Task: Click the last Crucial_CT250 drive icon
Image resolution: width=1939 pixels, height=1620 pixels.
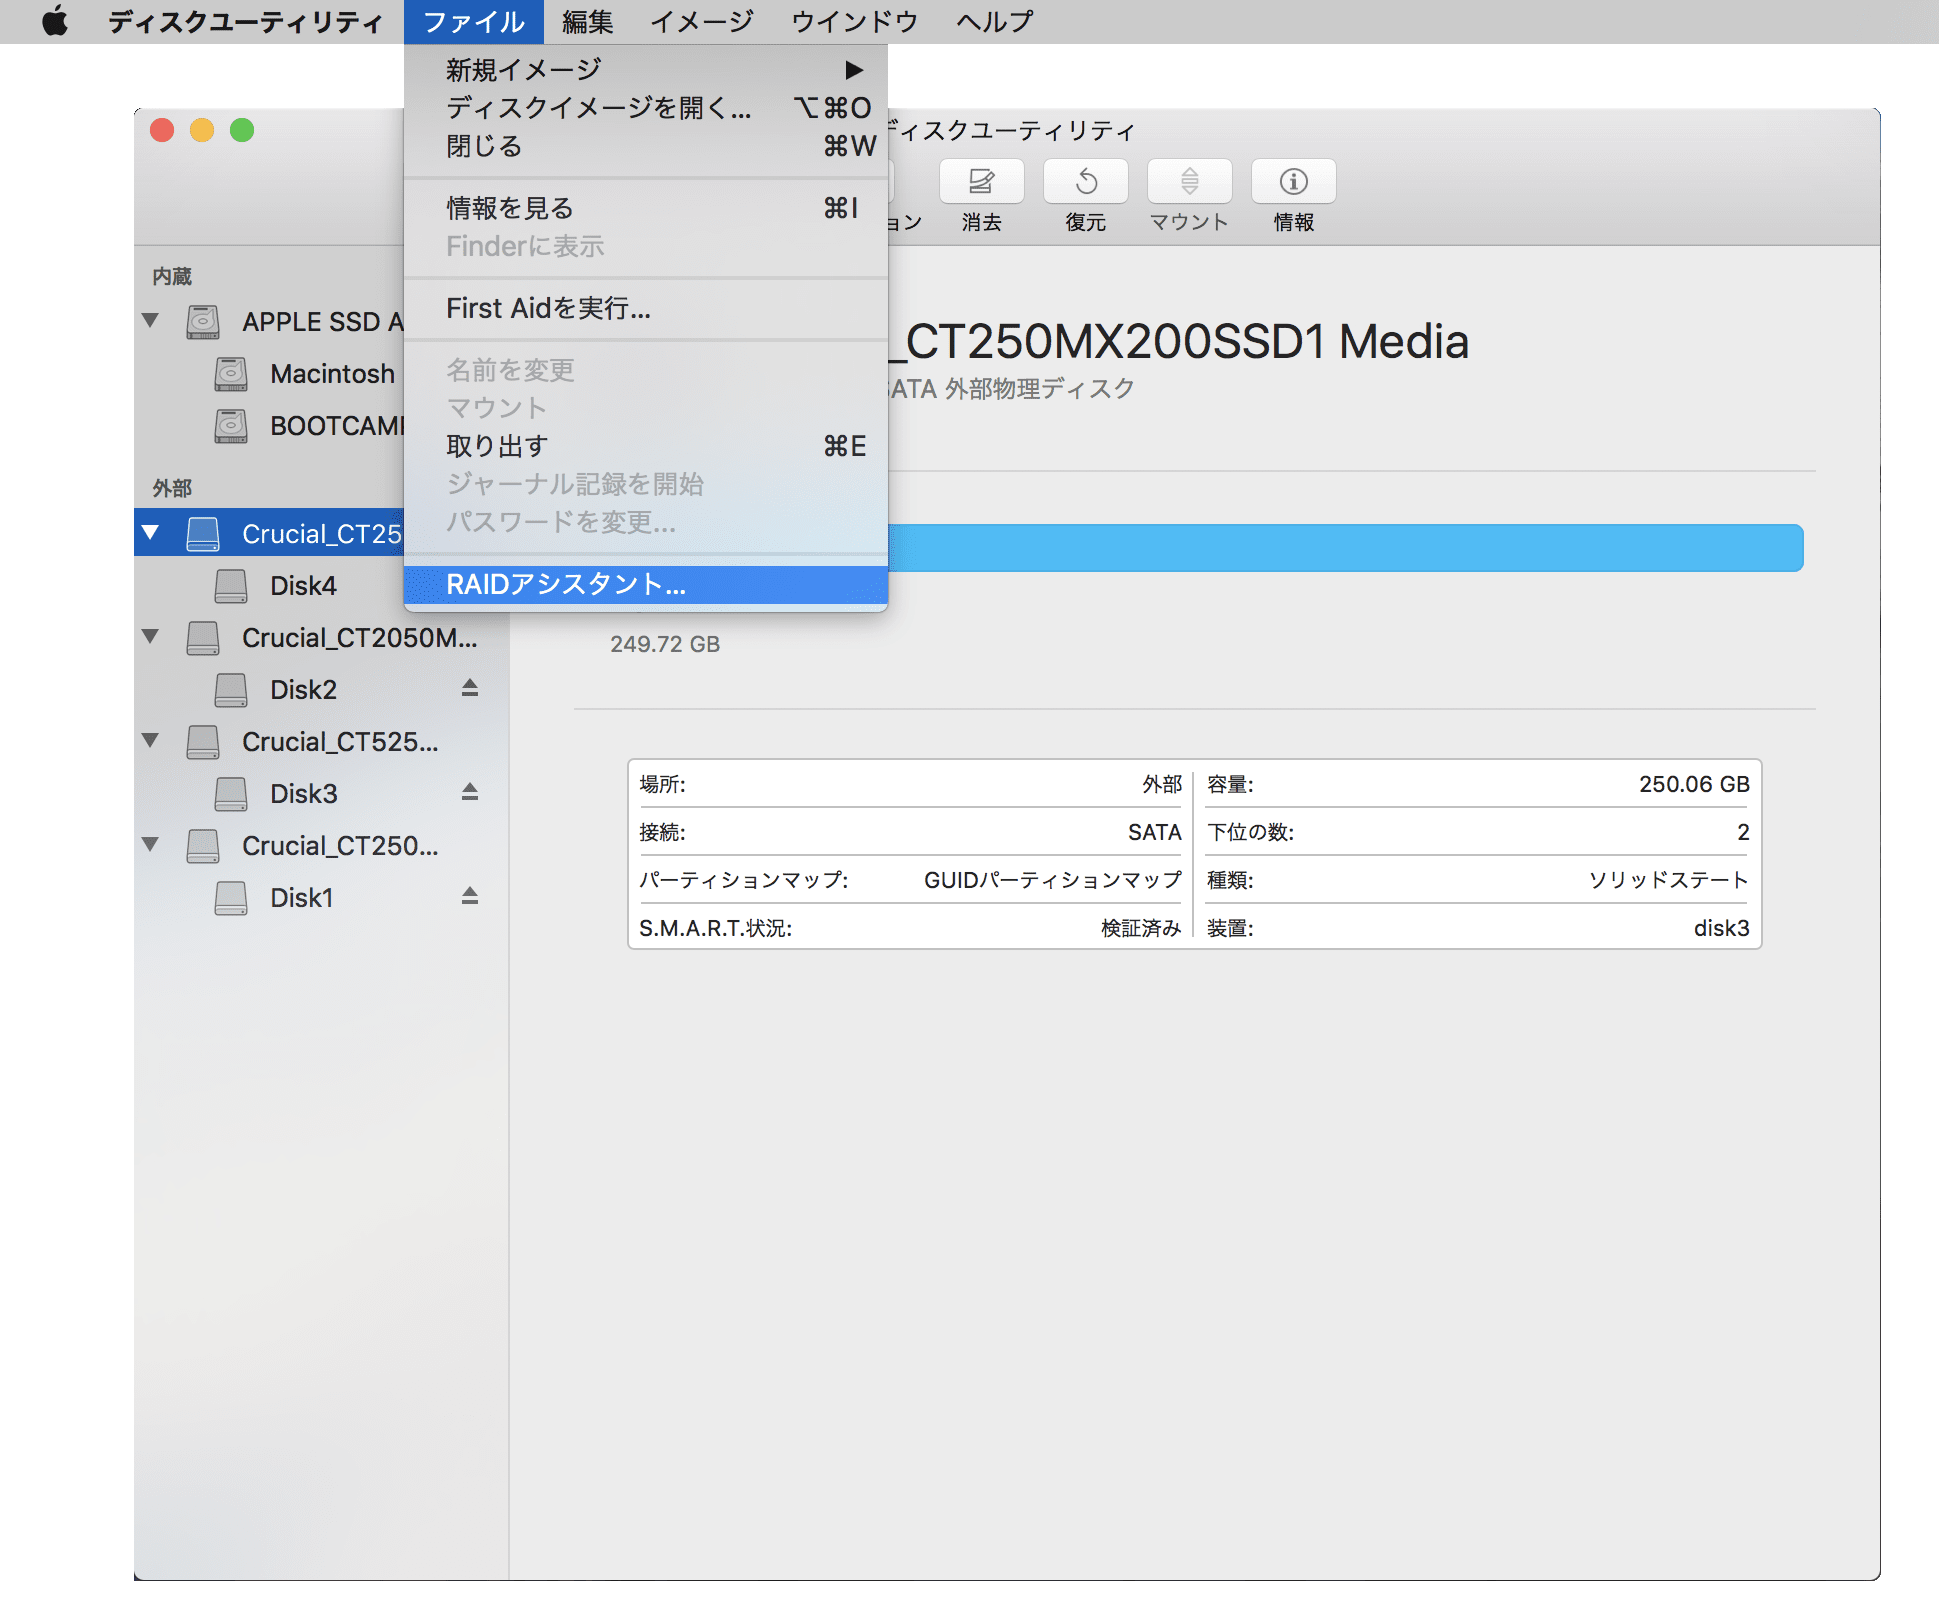Action: click(203, 846)
